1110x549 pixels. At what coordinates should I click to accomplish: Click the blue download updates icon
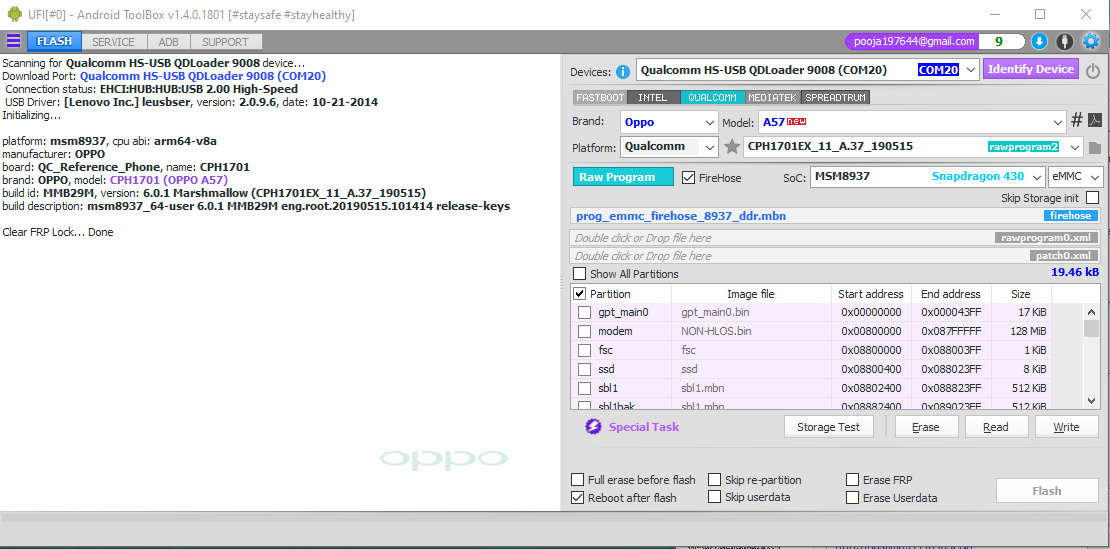(1039, 41)
